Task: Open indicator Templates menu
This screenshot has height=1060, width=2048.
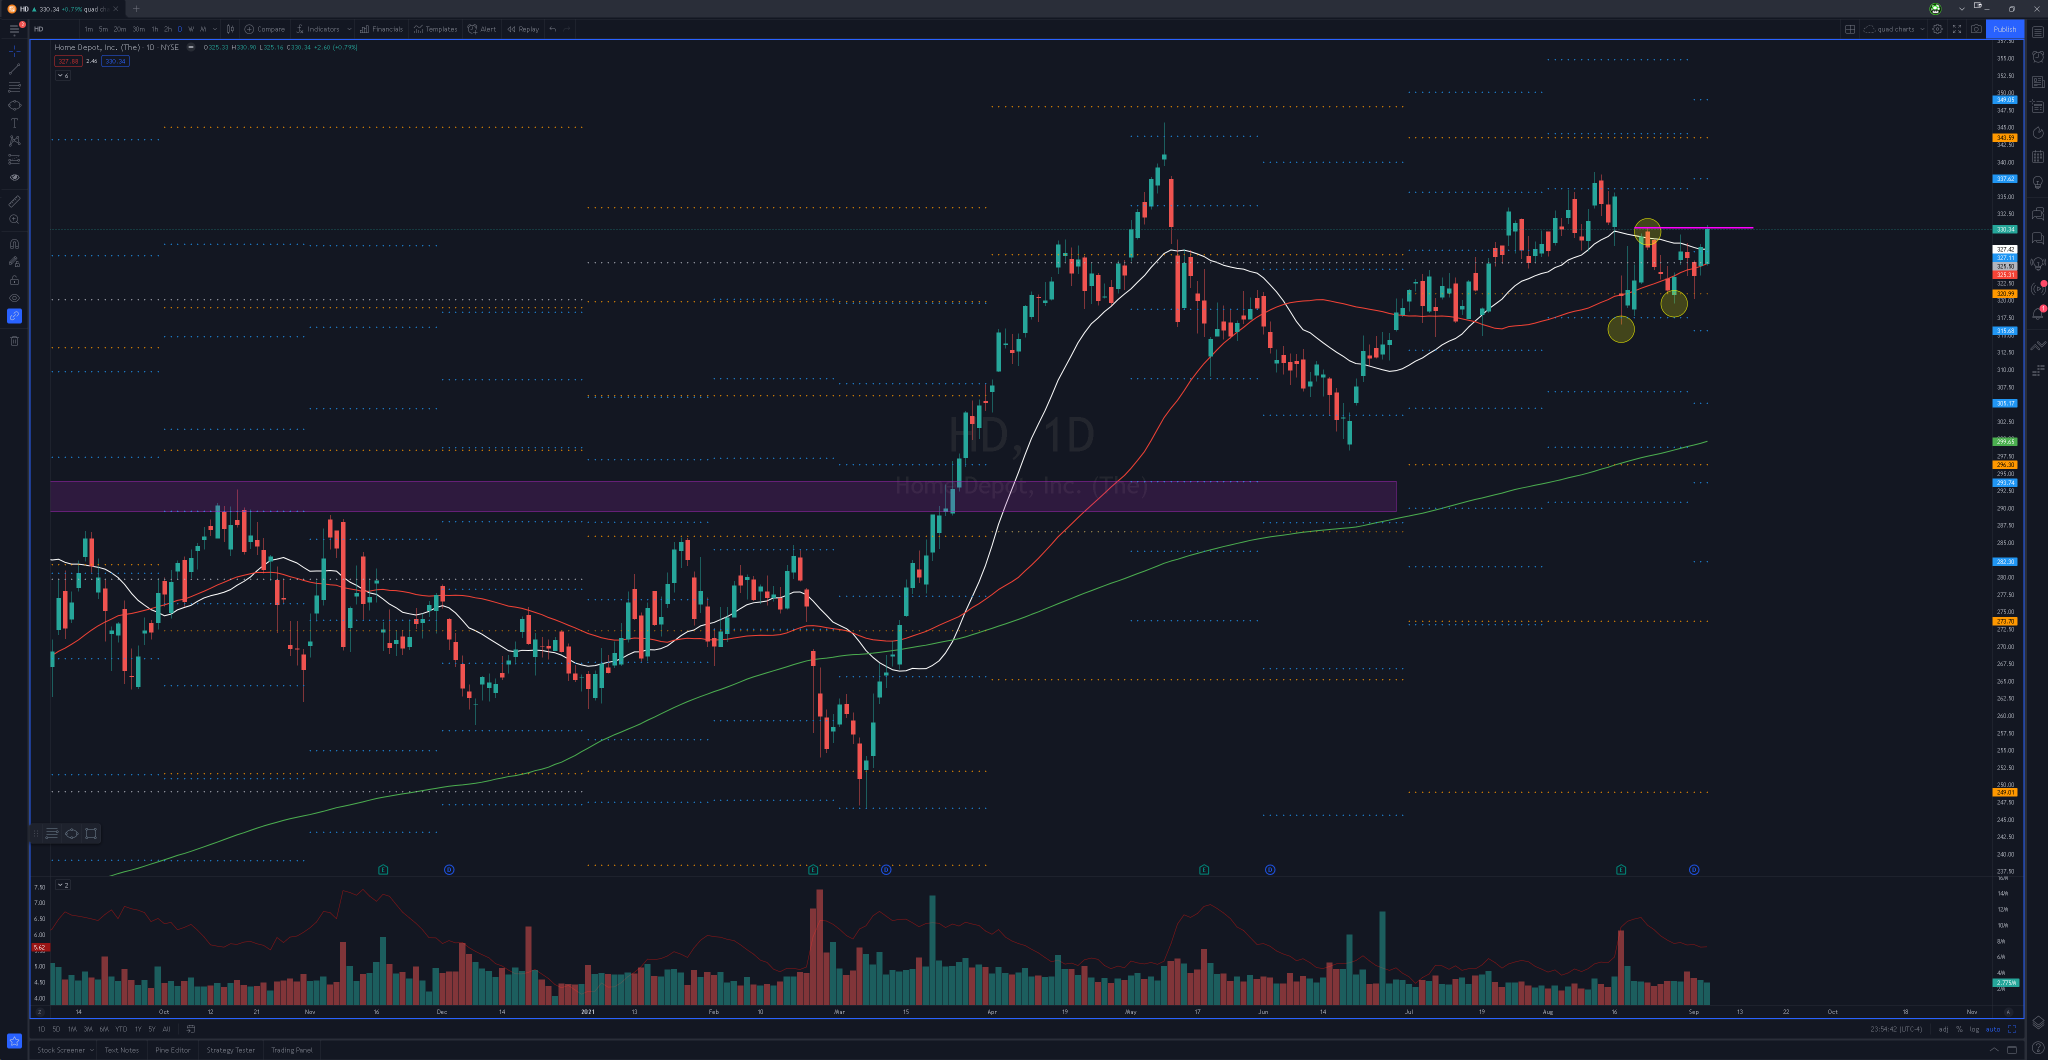Action: click(436, 29)
